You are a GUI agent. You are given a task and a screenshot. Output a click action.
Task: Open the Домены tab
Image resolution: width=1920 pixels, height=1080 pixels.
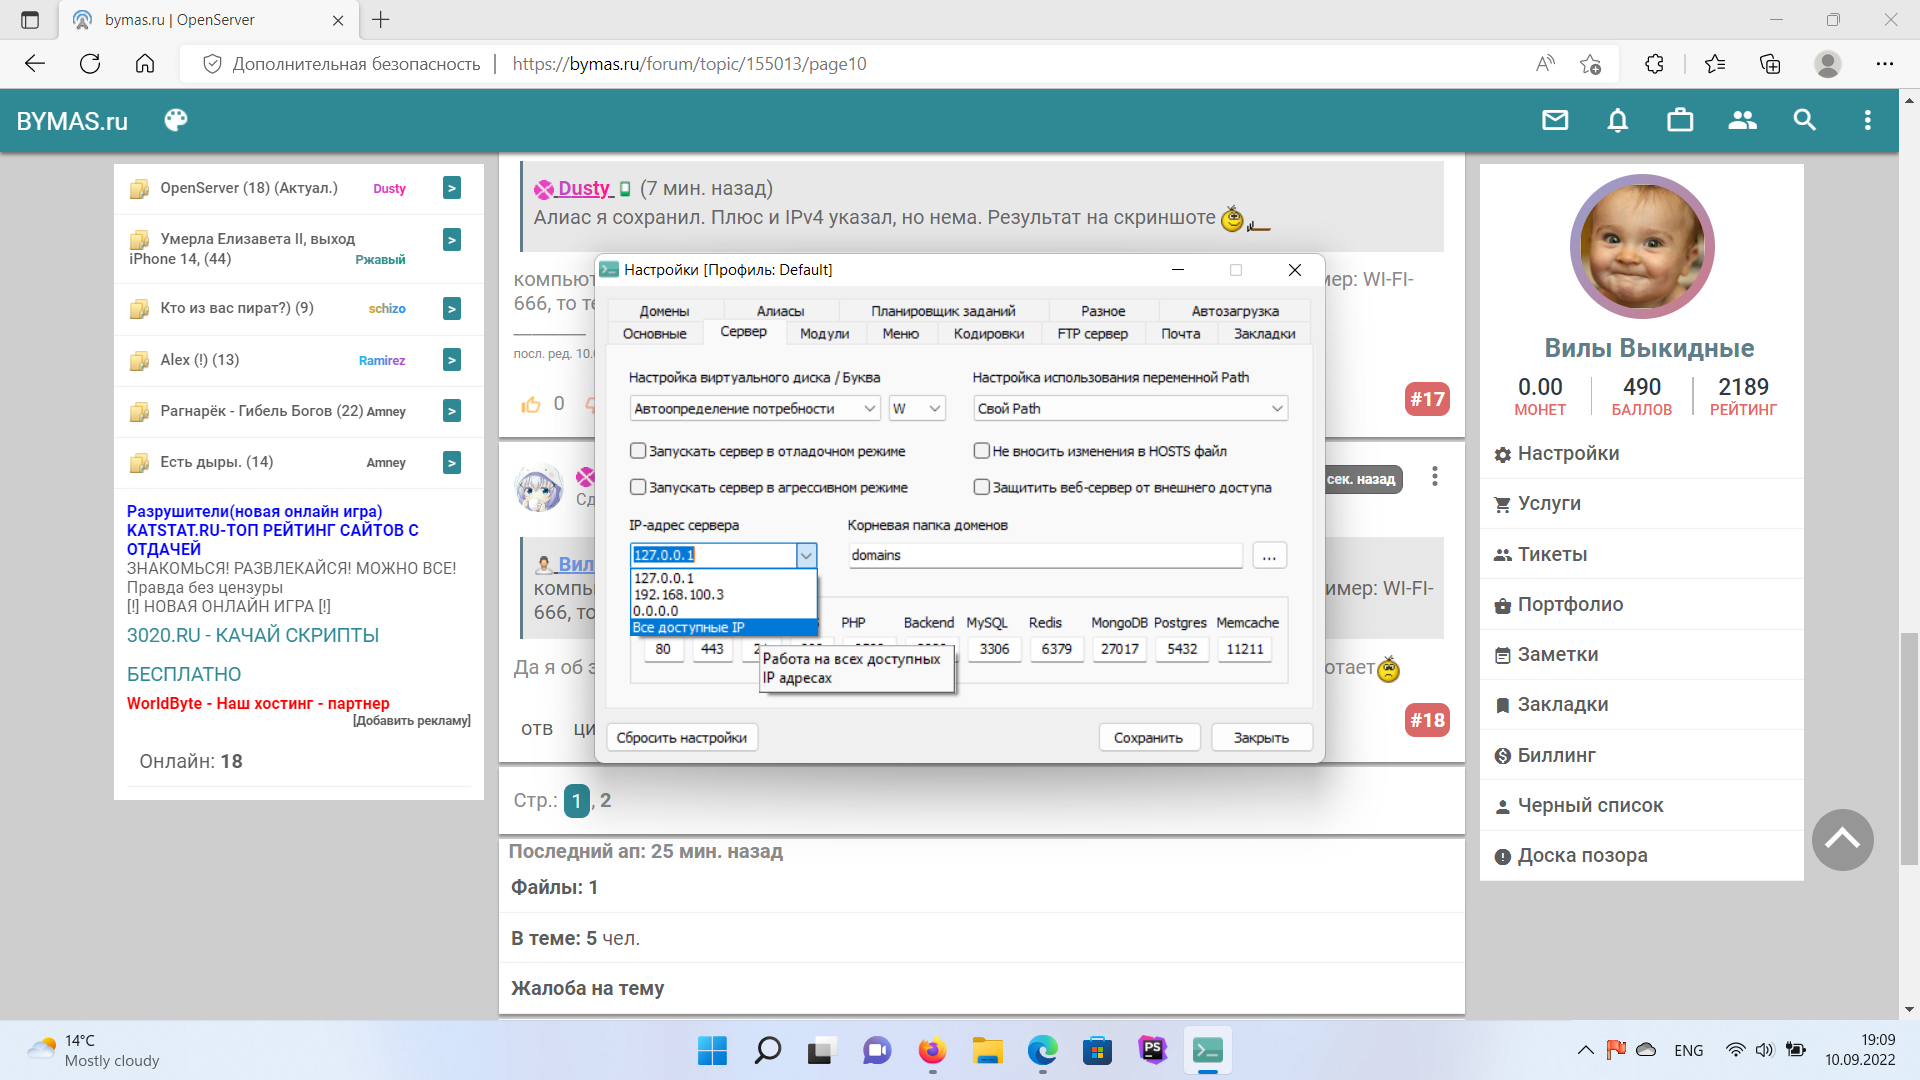[664, 311]
